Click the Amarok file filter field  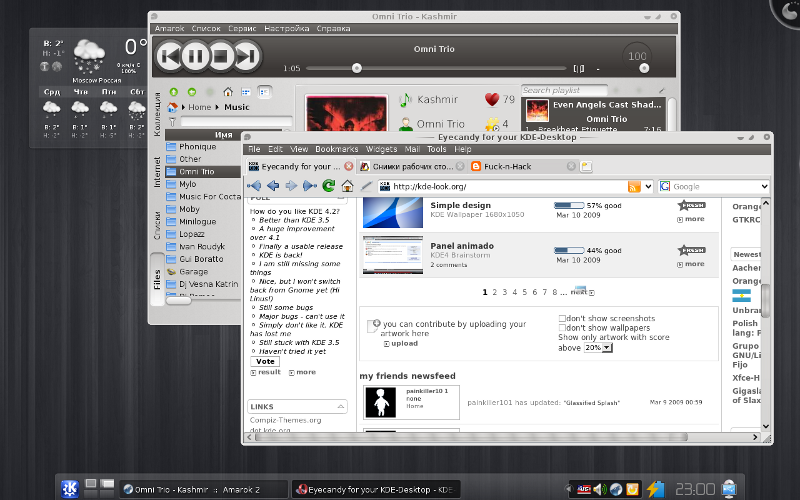point(236,121)
